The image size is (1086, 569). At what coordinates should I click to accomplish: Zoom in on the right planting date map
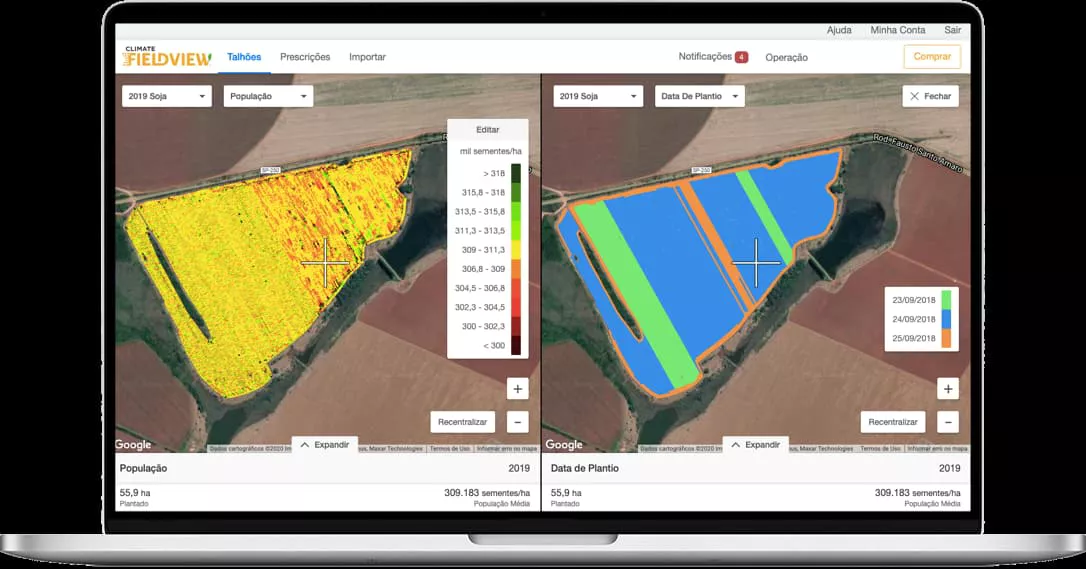pyautogui.click(x=948, y=389)
